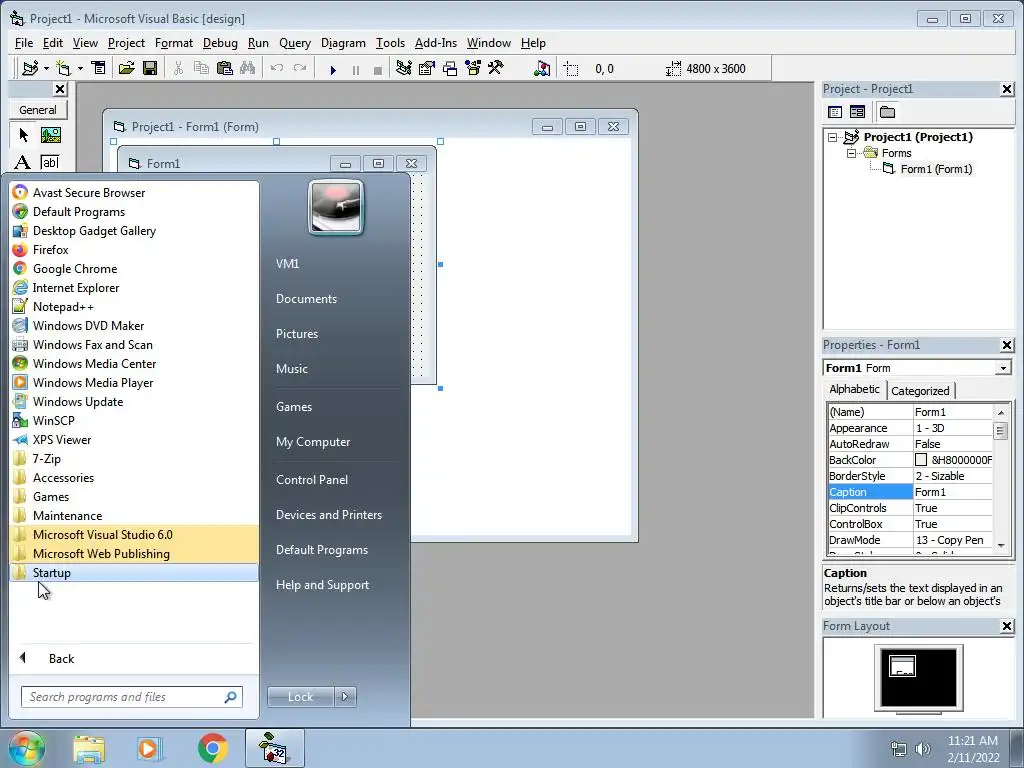Open the Format menu
The image size is (1024, 768).
pyautogui.click(x=174, y=43)
